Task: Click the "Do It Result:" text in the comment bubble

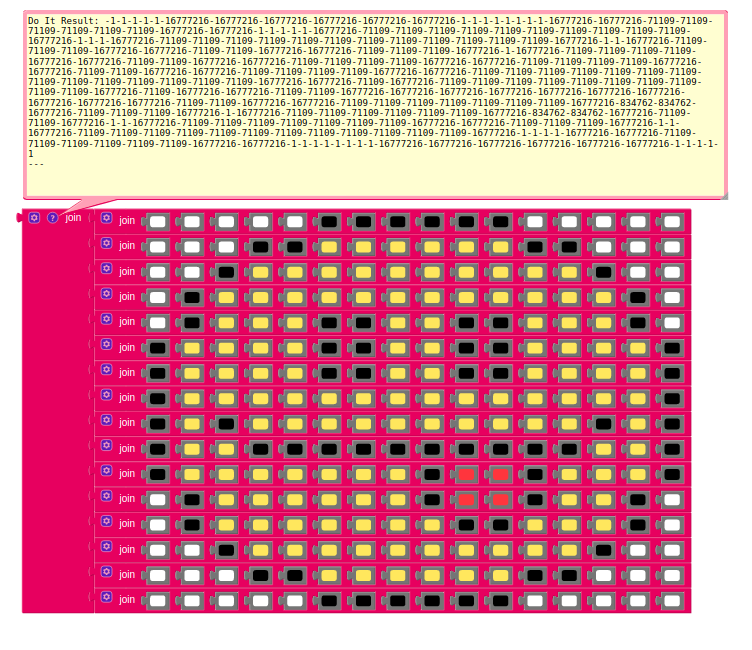Action: click(63, 21)
